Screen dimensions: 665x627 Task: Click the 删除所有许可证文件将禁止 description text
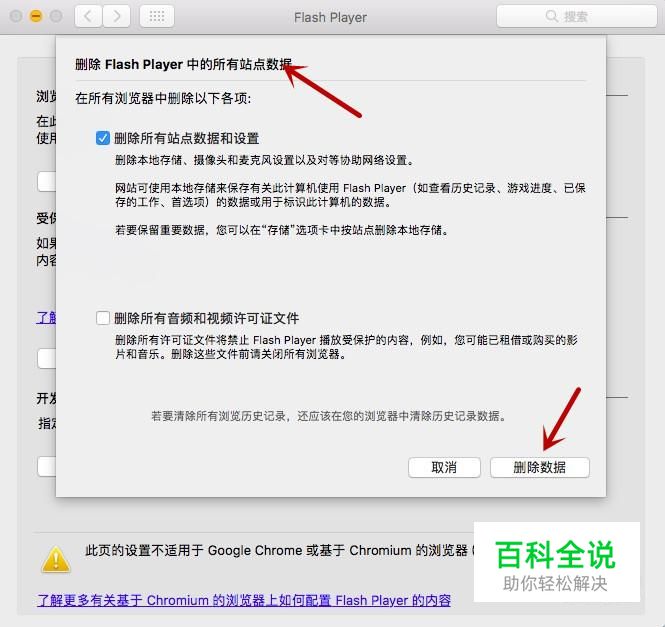pos(346,347)
